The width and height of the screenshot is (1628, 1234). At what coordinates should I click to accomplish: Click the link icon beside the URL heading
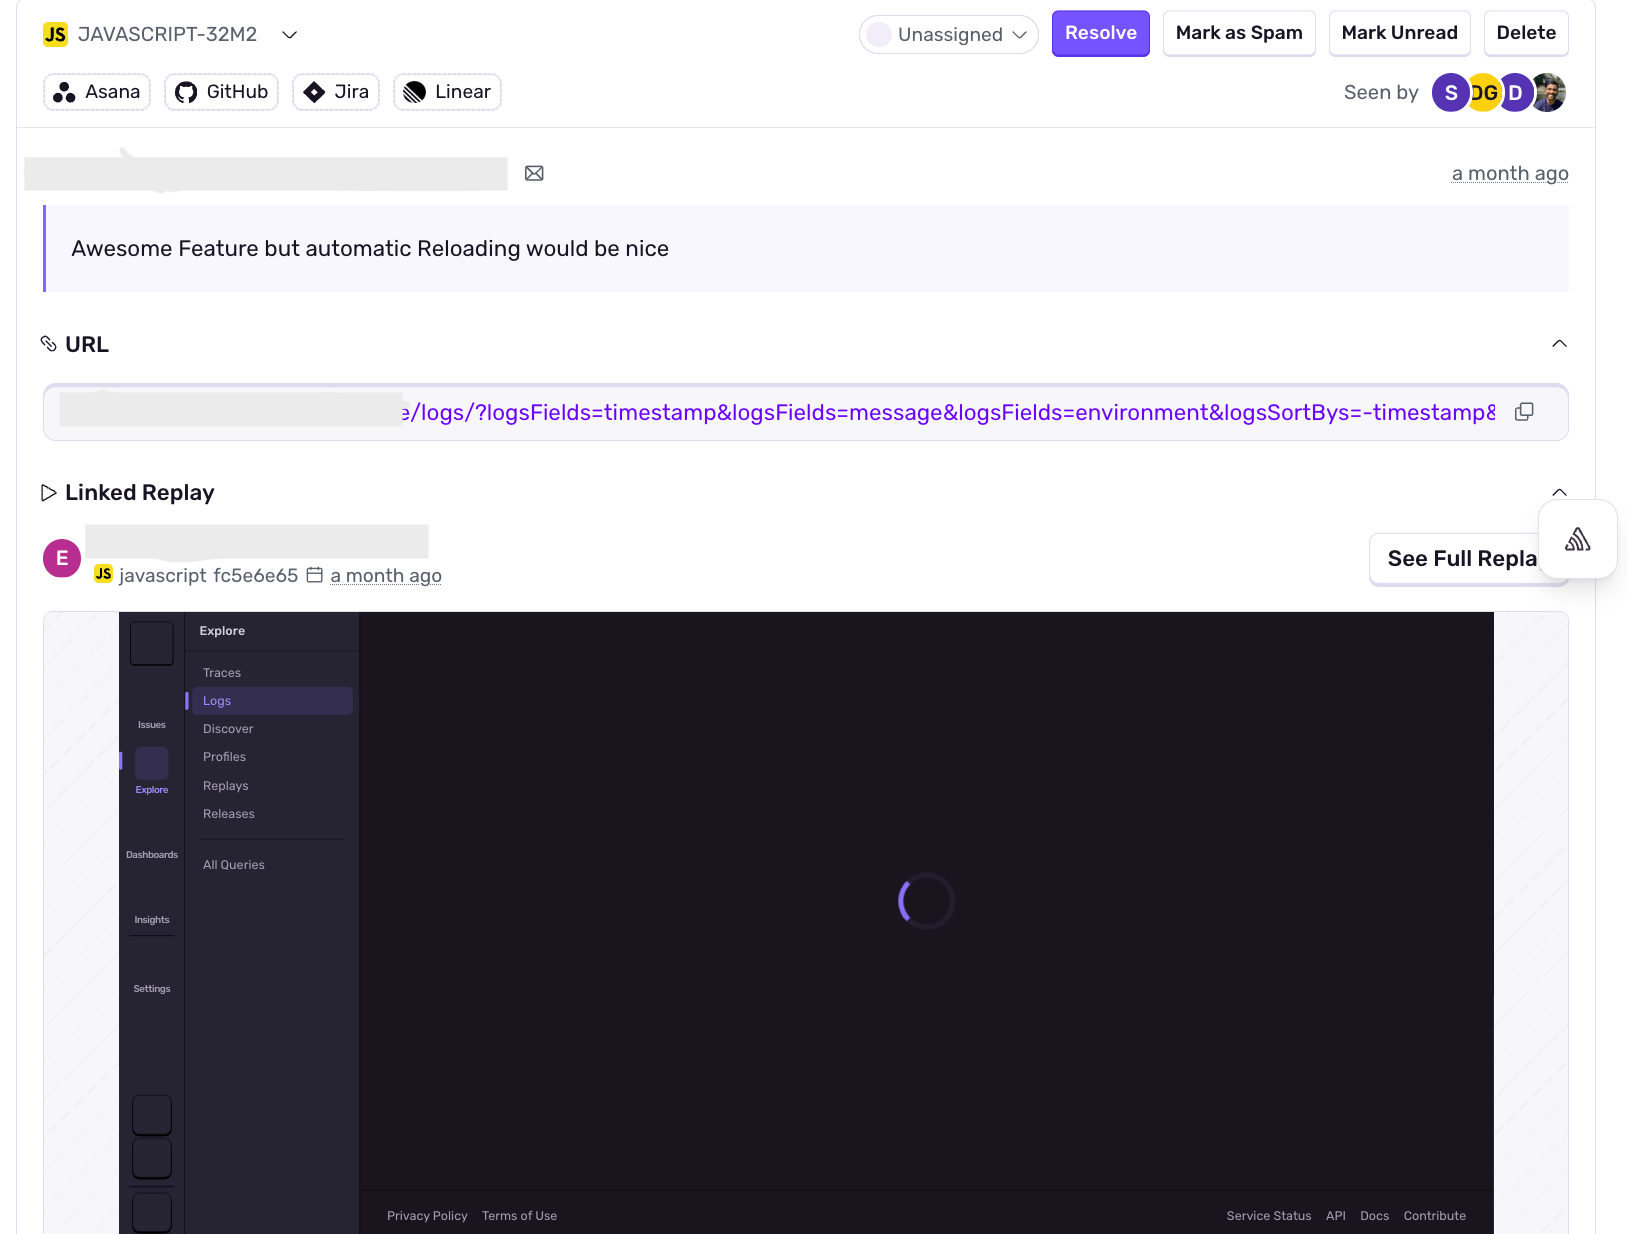[49, 343]
